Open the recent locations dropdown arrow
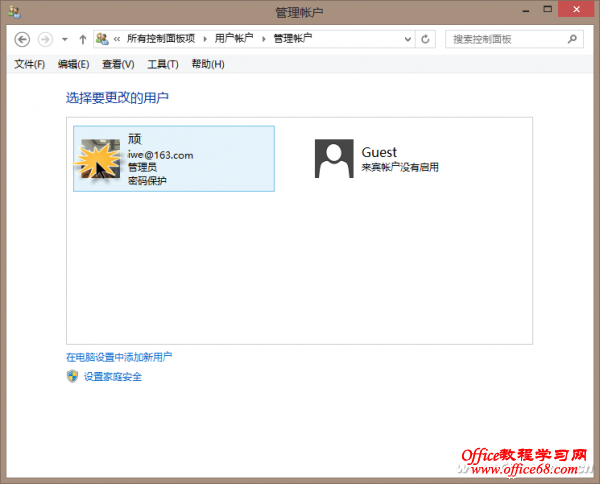600x484 pixels. (65, 39)
